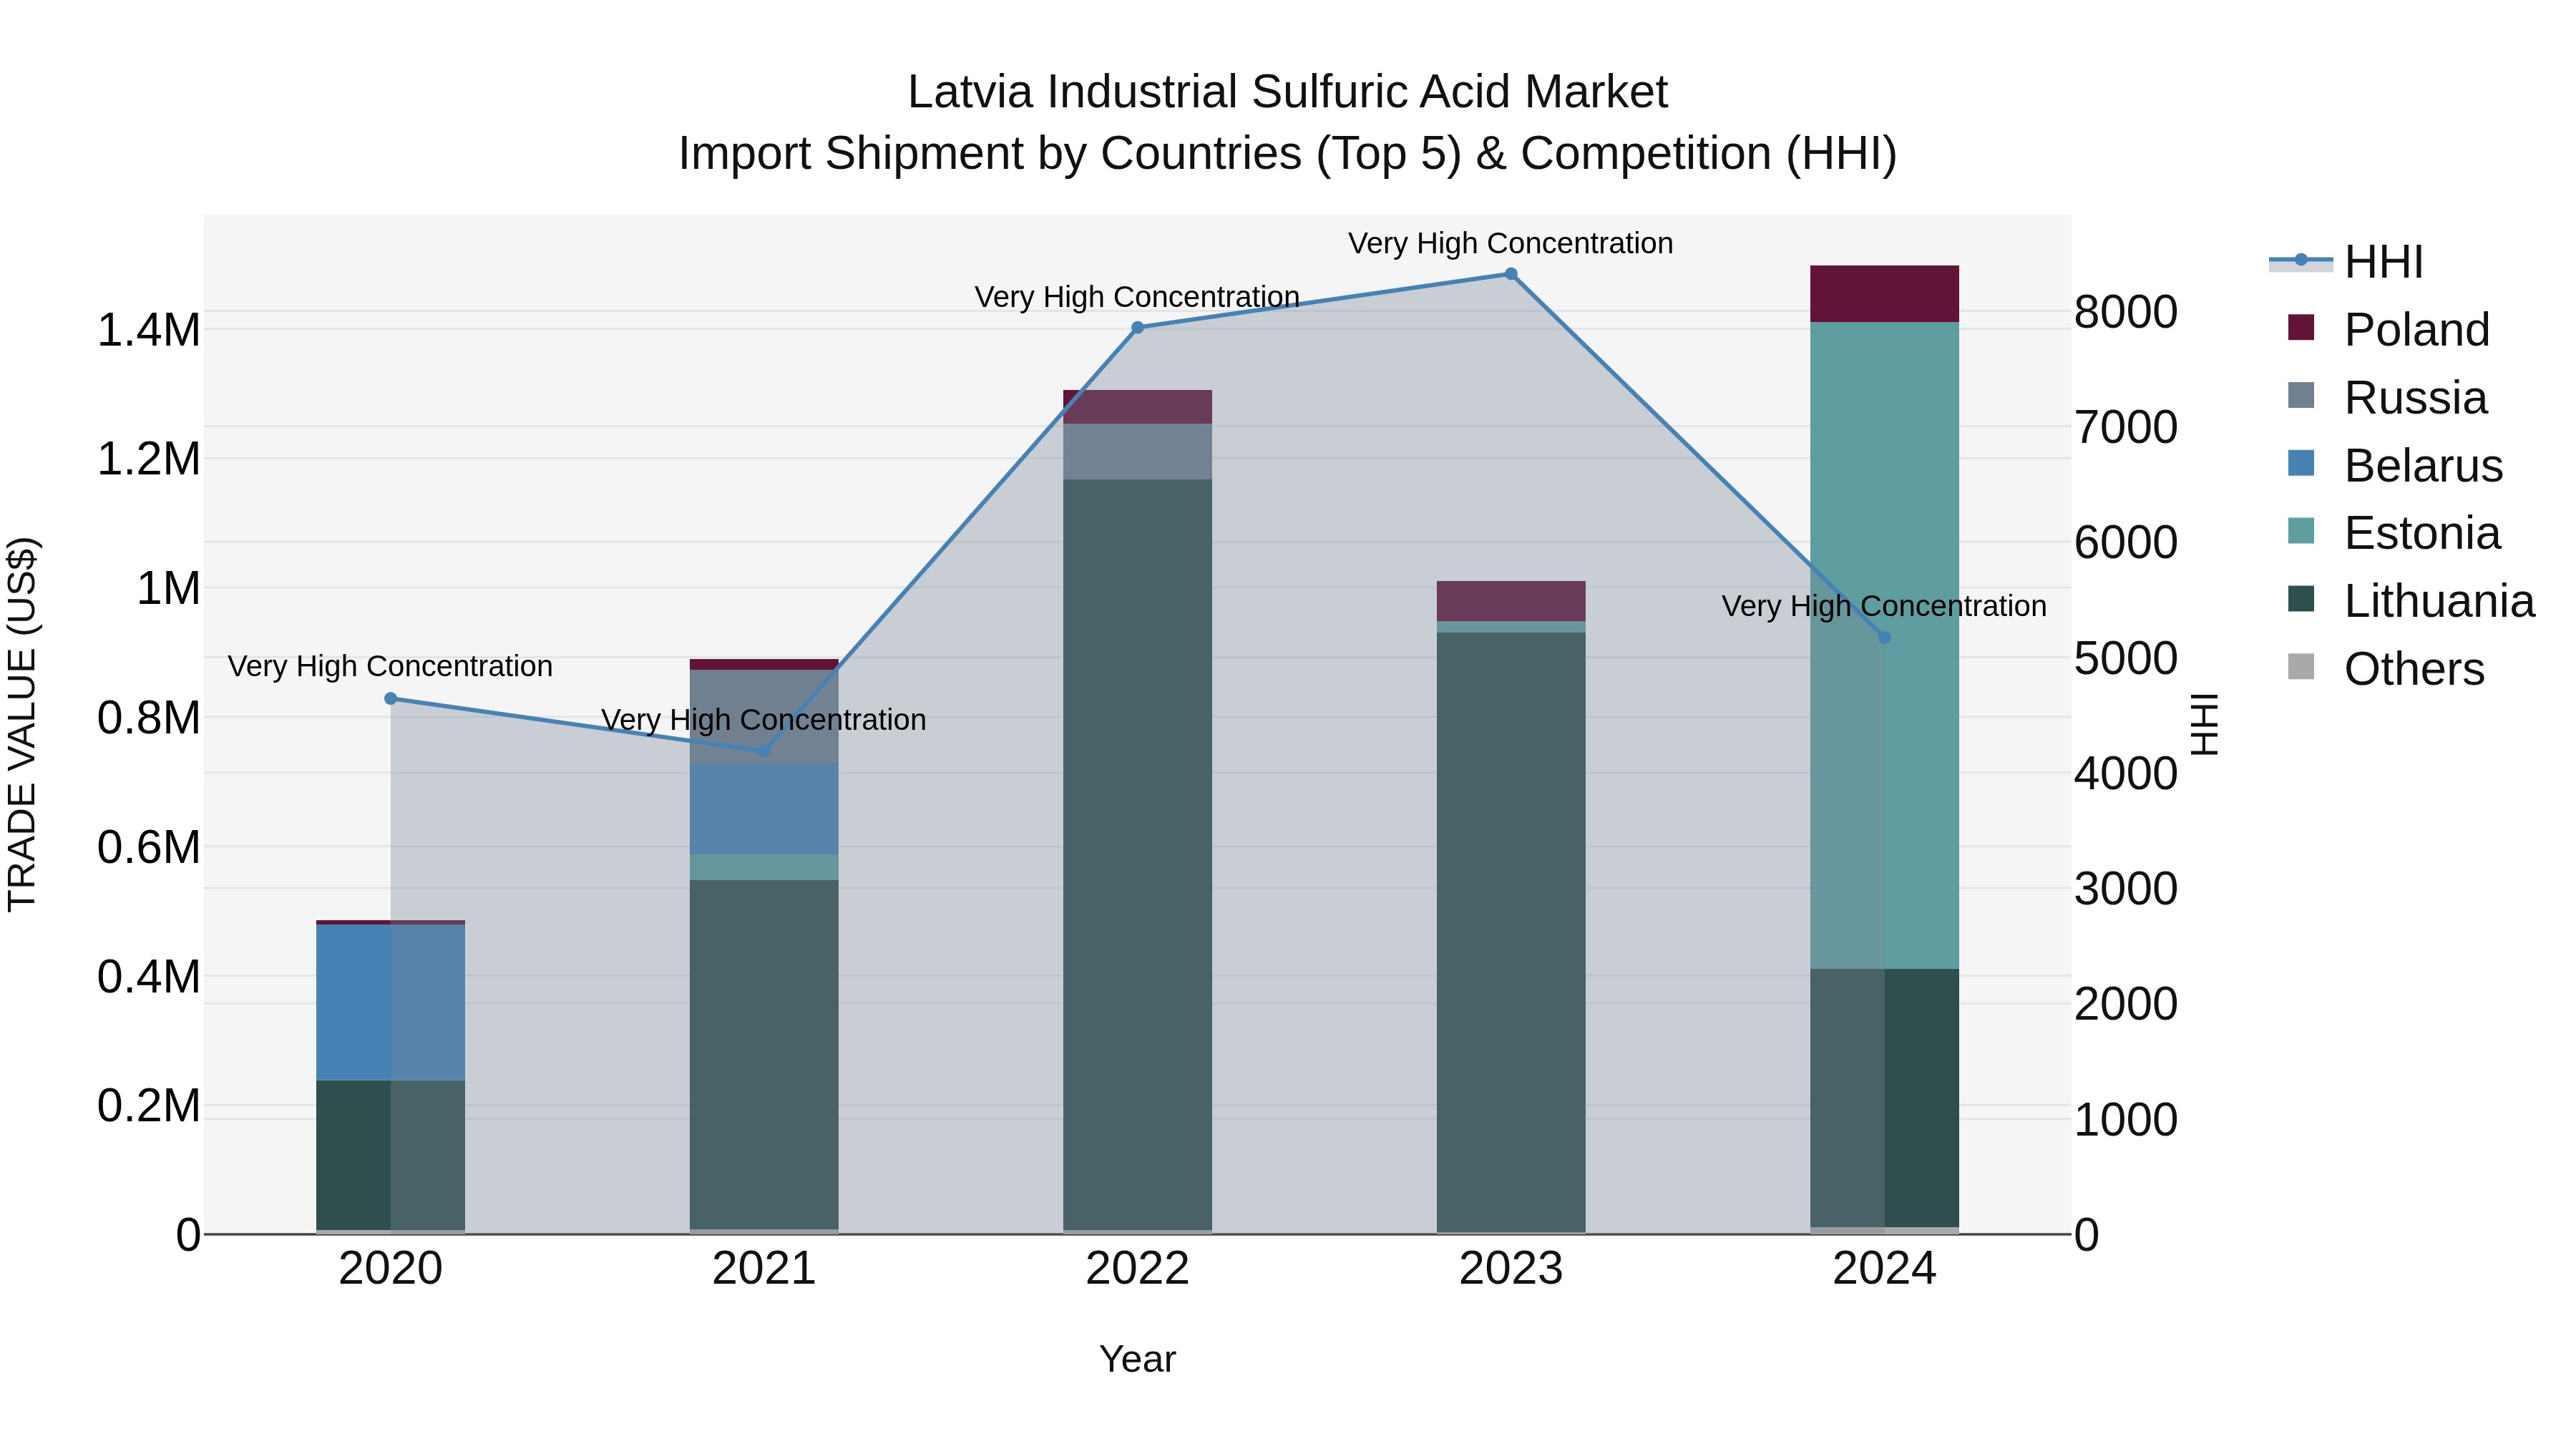Toggle the Russia legend entry

(x=2387, y=397)
